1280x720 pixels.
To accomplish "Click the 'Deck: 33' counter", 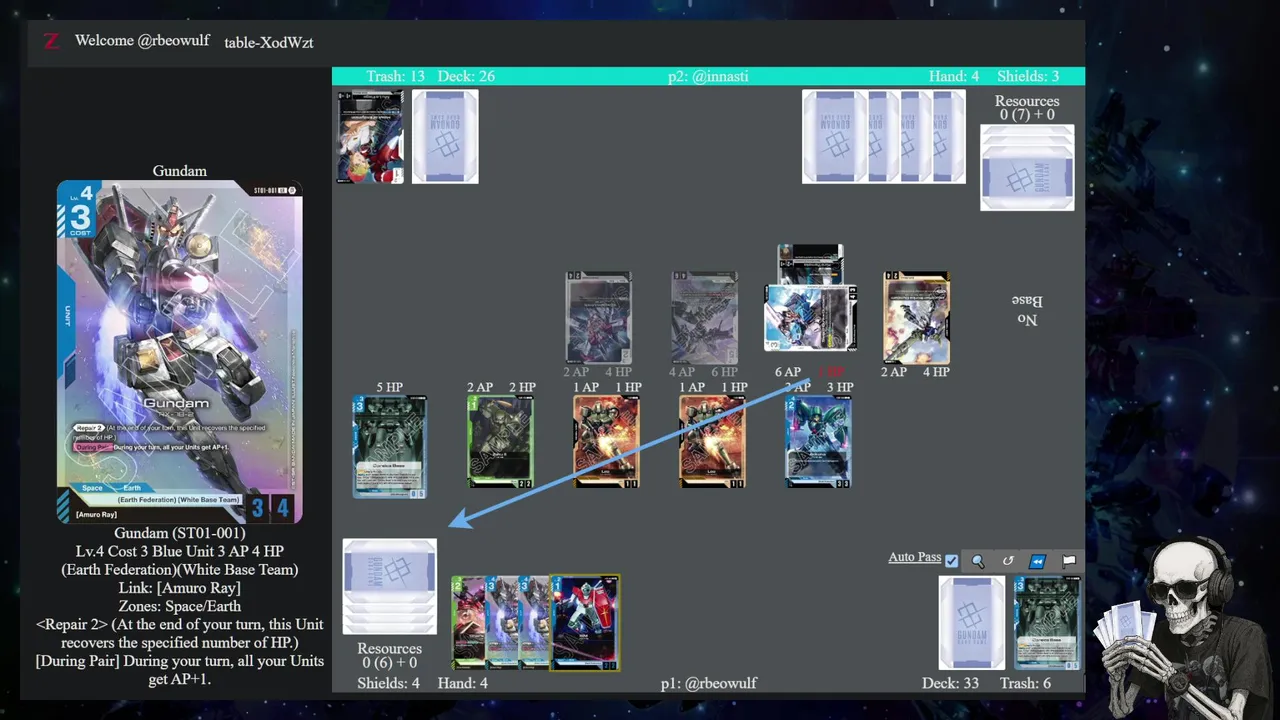I will (x=950, y=683).
